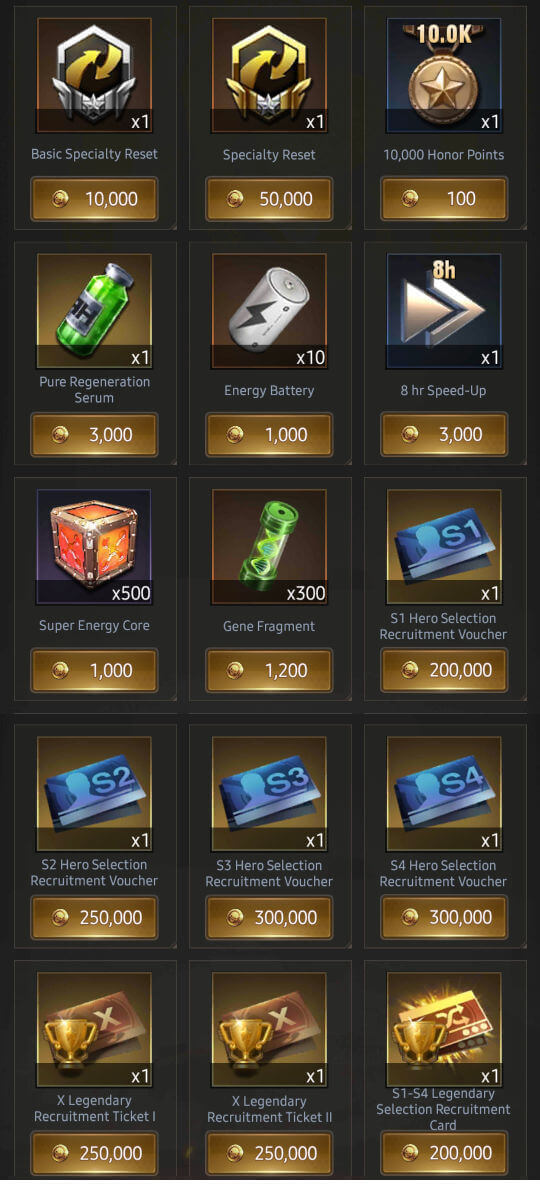Buy S4 Hero voucher with 300,000 button
The width and height of the screenshot is (540, 1200).
(444, 918)
